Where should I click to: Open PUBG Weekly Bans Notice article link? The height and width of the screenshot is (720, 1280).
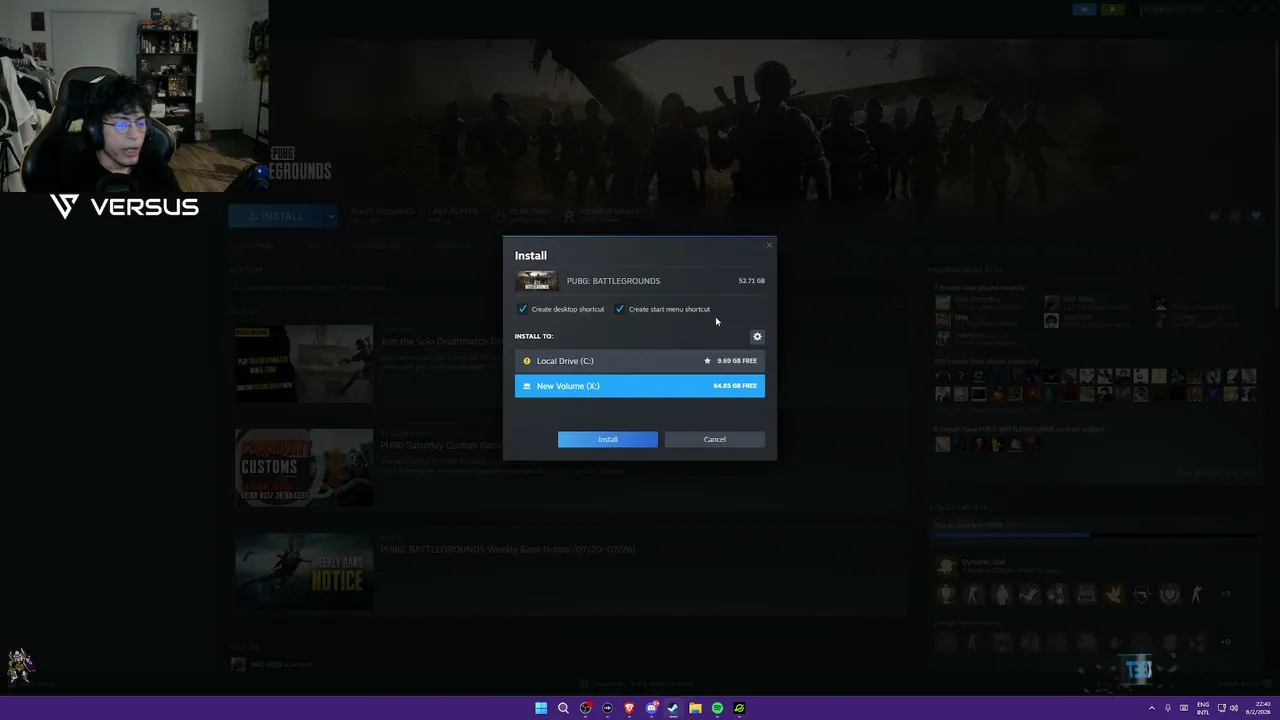508,549
